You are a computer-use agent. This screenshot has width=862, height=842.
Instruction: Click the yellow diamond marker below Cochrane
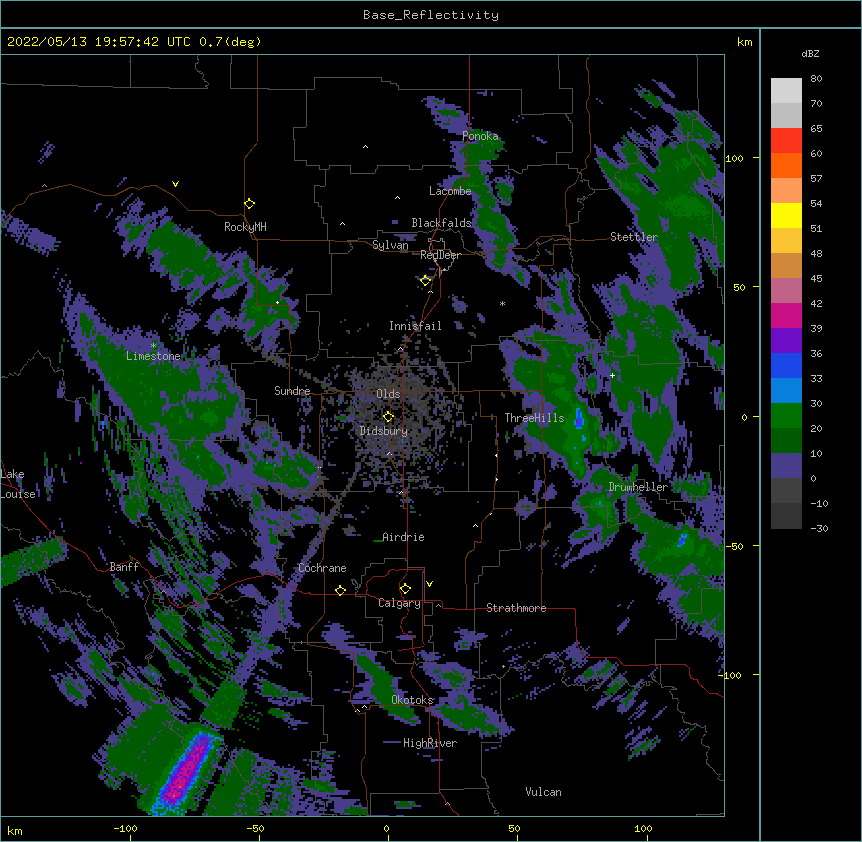point(340,590)
